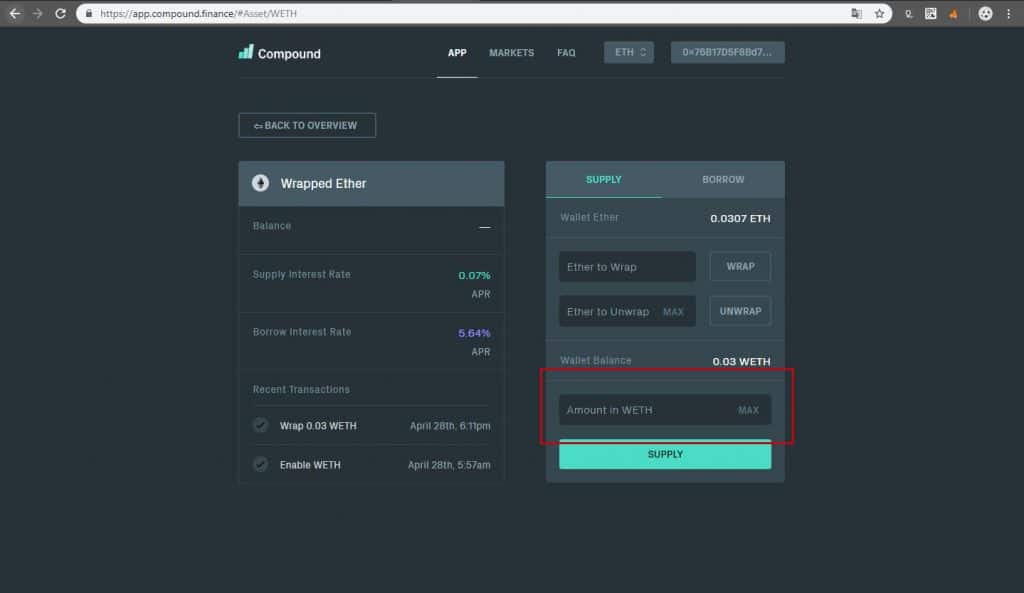Viewport: 1024px width, 593px height.
Task: Open the MARKETS nav item
Action: tap(511, 53)
